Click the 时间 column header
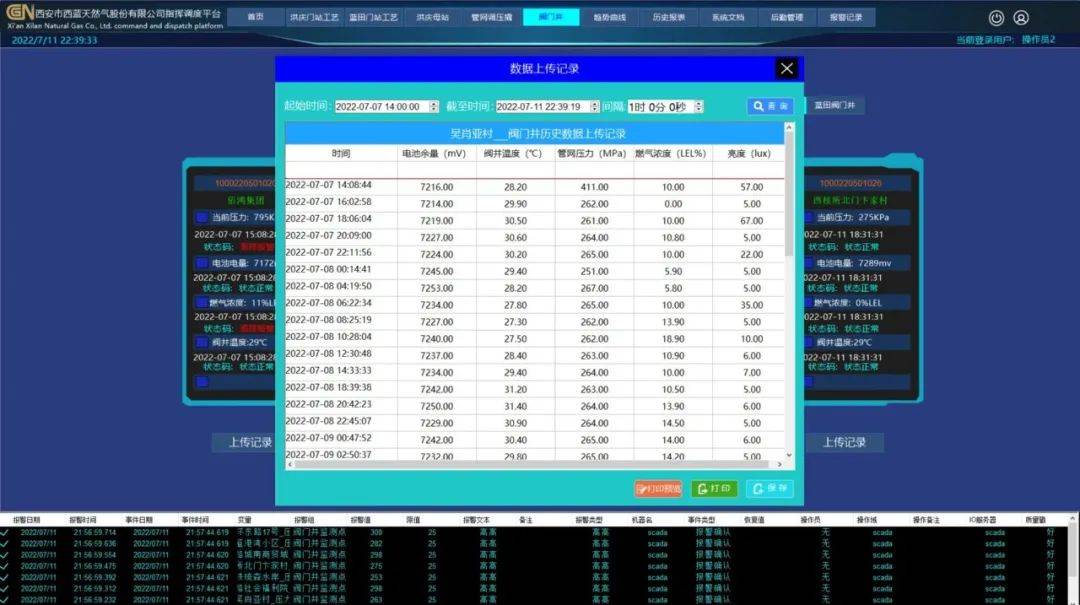 coord(340,154)
